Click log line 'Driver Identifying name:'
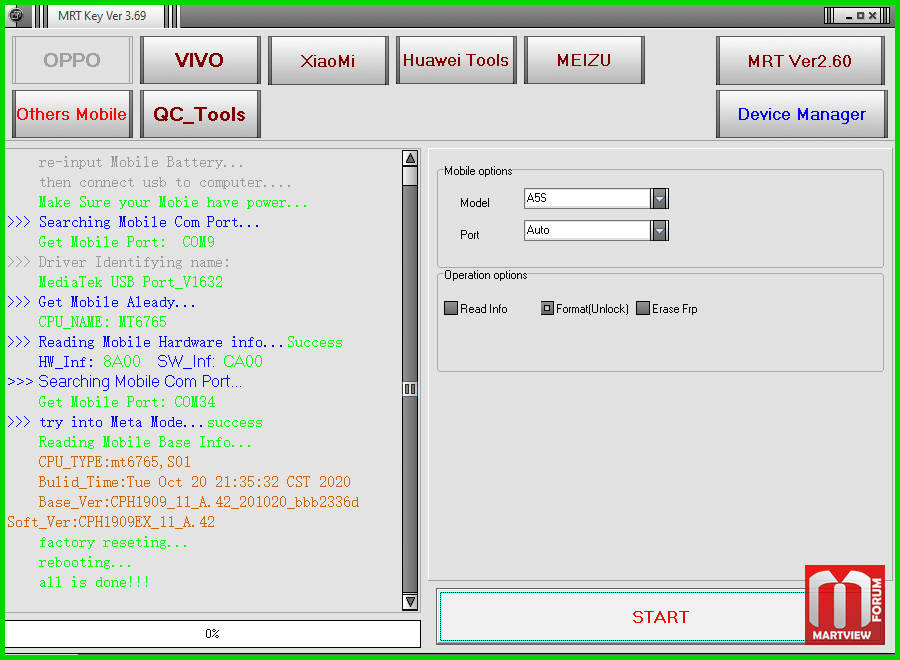Screen dimensions: 900x660 point(134,262)
